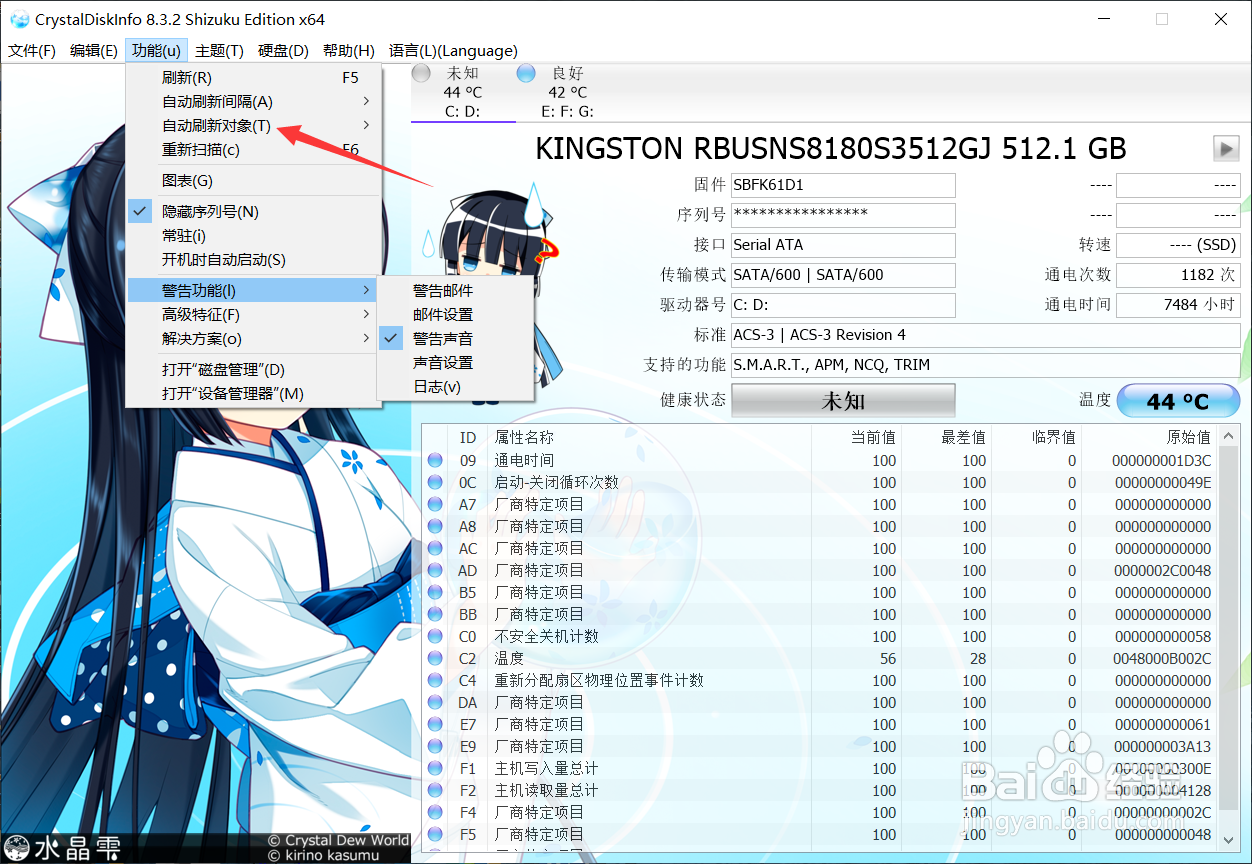This screenshot has height=864, width=1252.
Task: Toggle 警告声音 alert sound option
Action: [x=455, y=339]
